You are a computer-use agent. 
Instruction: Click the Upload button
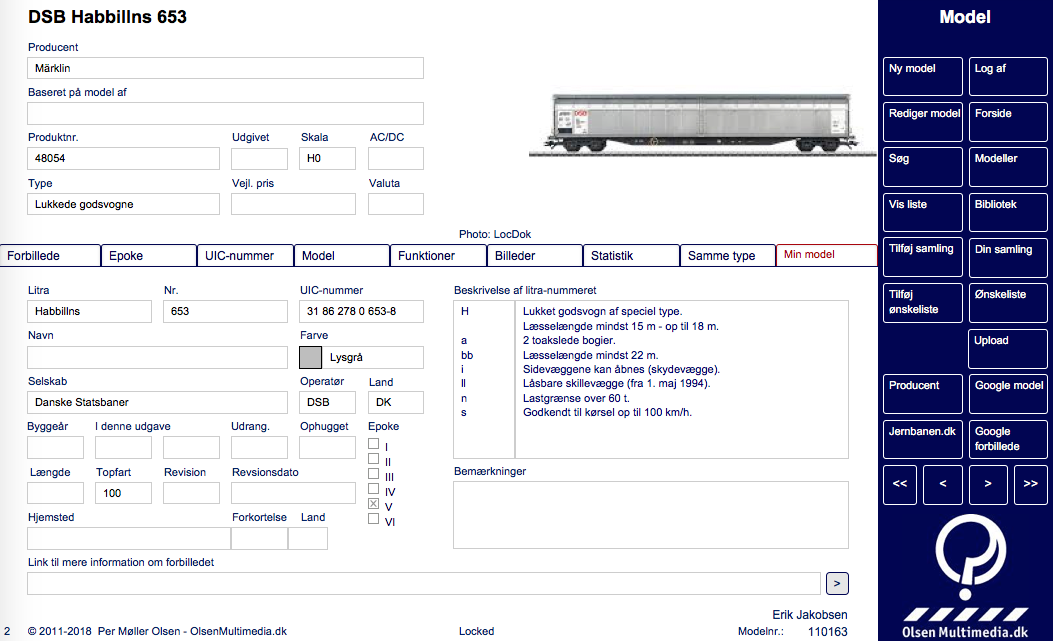tap(1008, 349)
